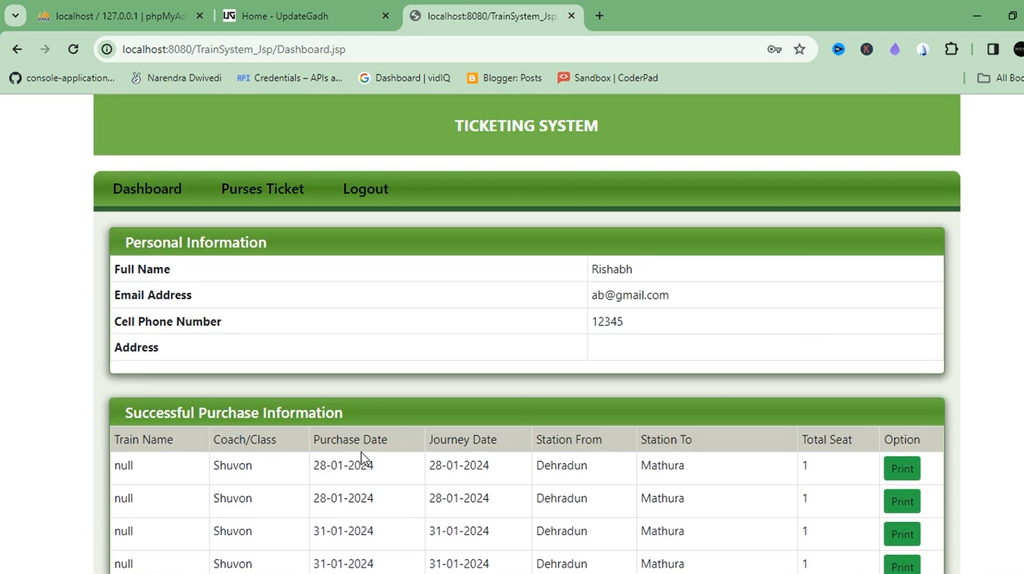Viewport: 1024px width, 574px height.
Task: Open the Credentials – APIs bookmark
Action: 290,78
